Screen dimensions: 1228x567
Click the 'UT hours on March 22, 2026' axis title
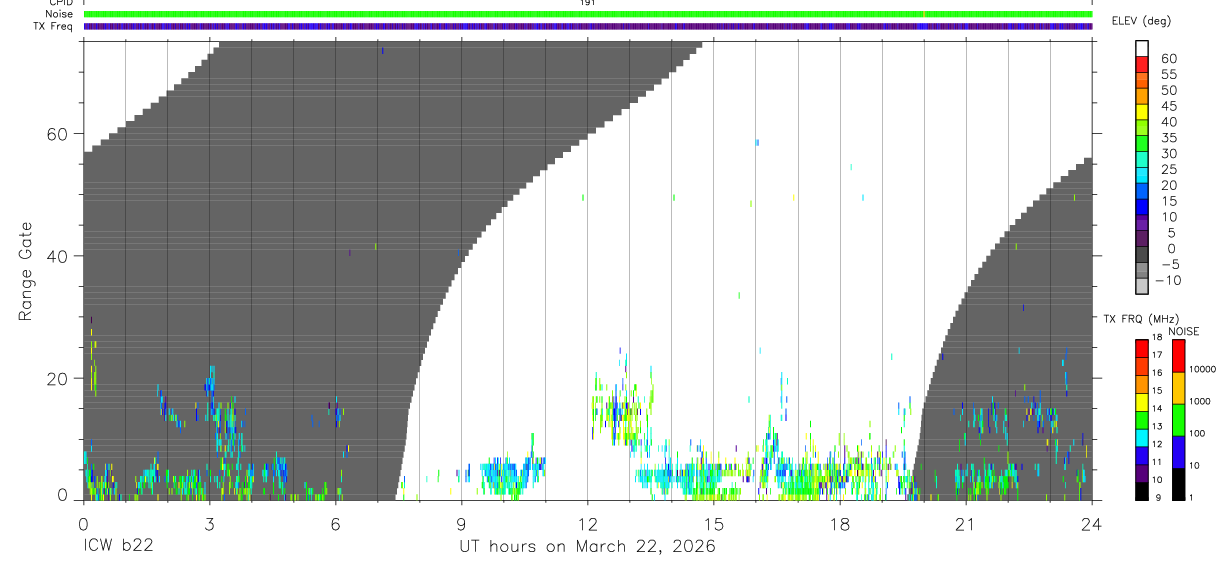pyautogui.click(x=587, y=547)
